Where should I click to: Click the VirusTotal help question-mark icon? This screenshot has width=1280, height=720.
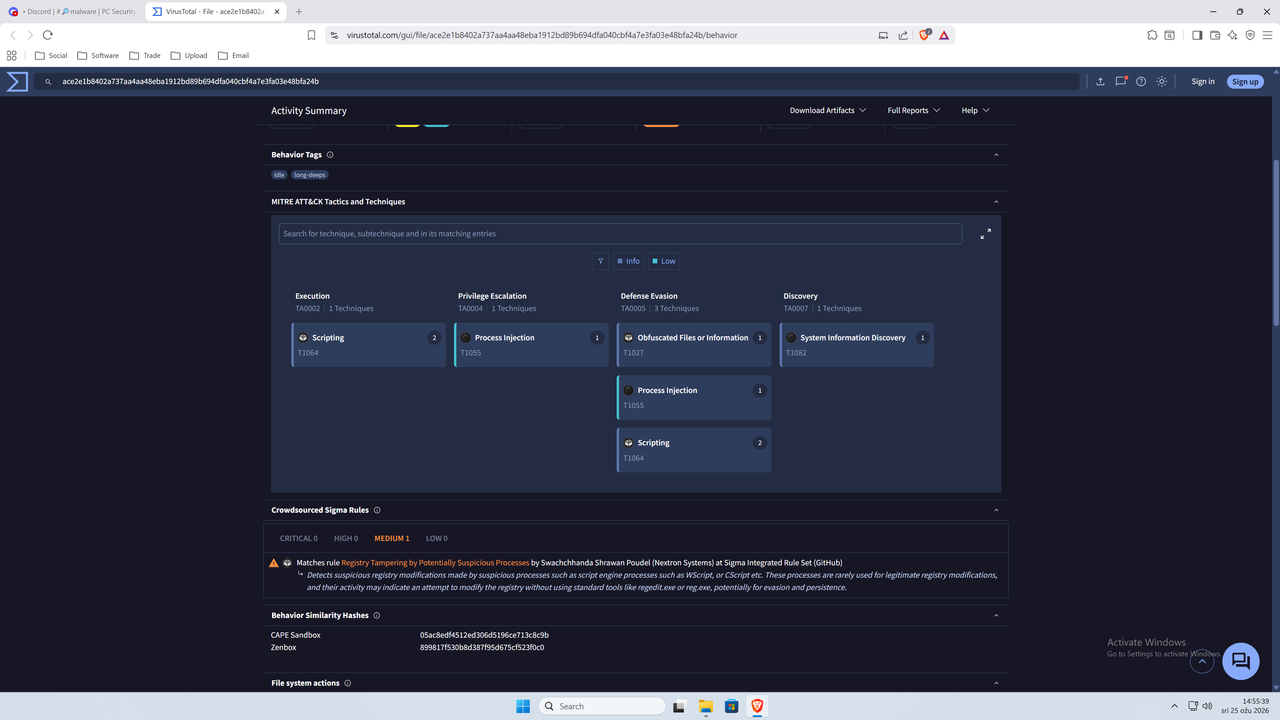[1141, 81]
